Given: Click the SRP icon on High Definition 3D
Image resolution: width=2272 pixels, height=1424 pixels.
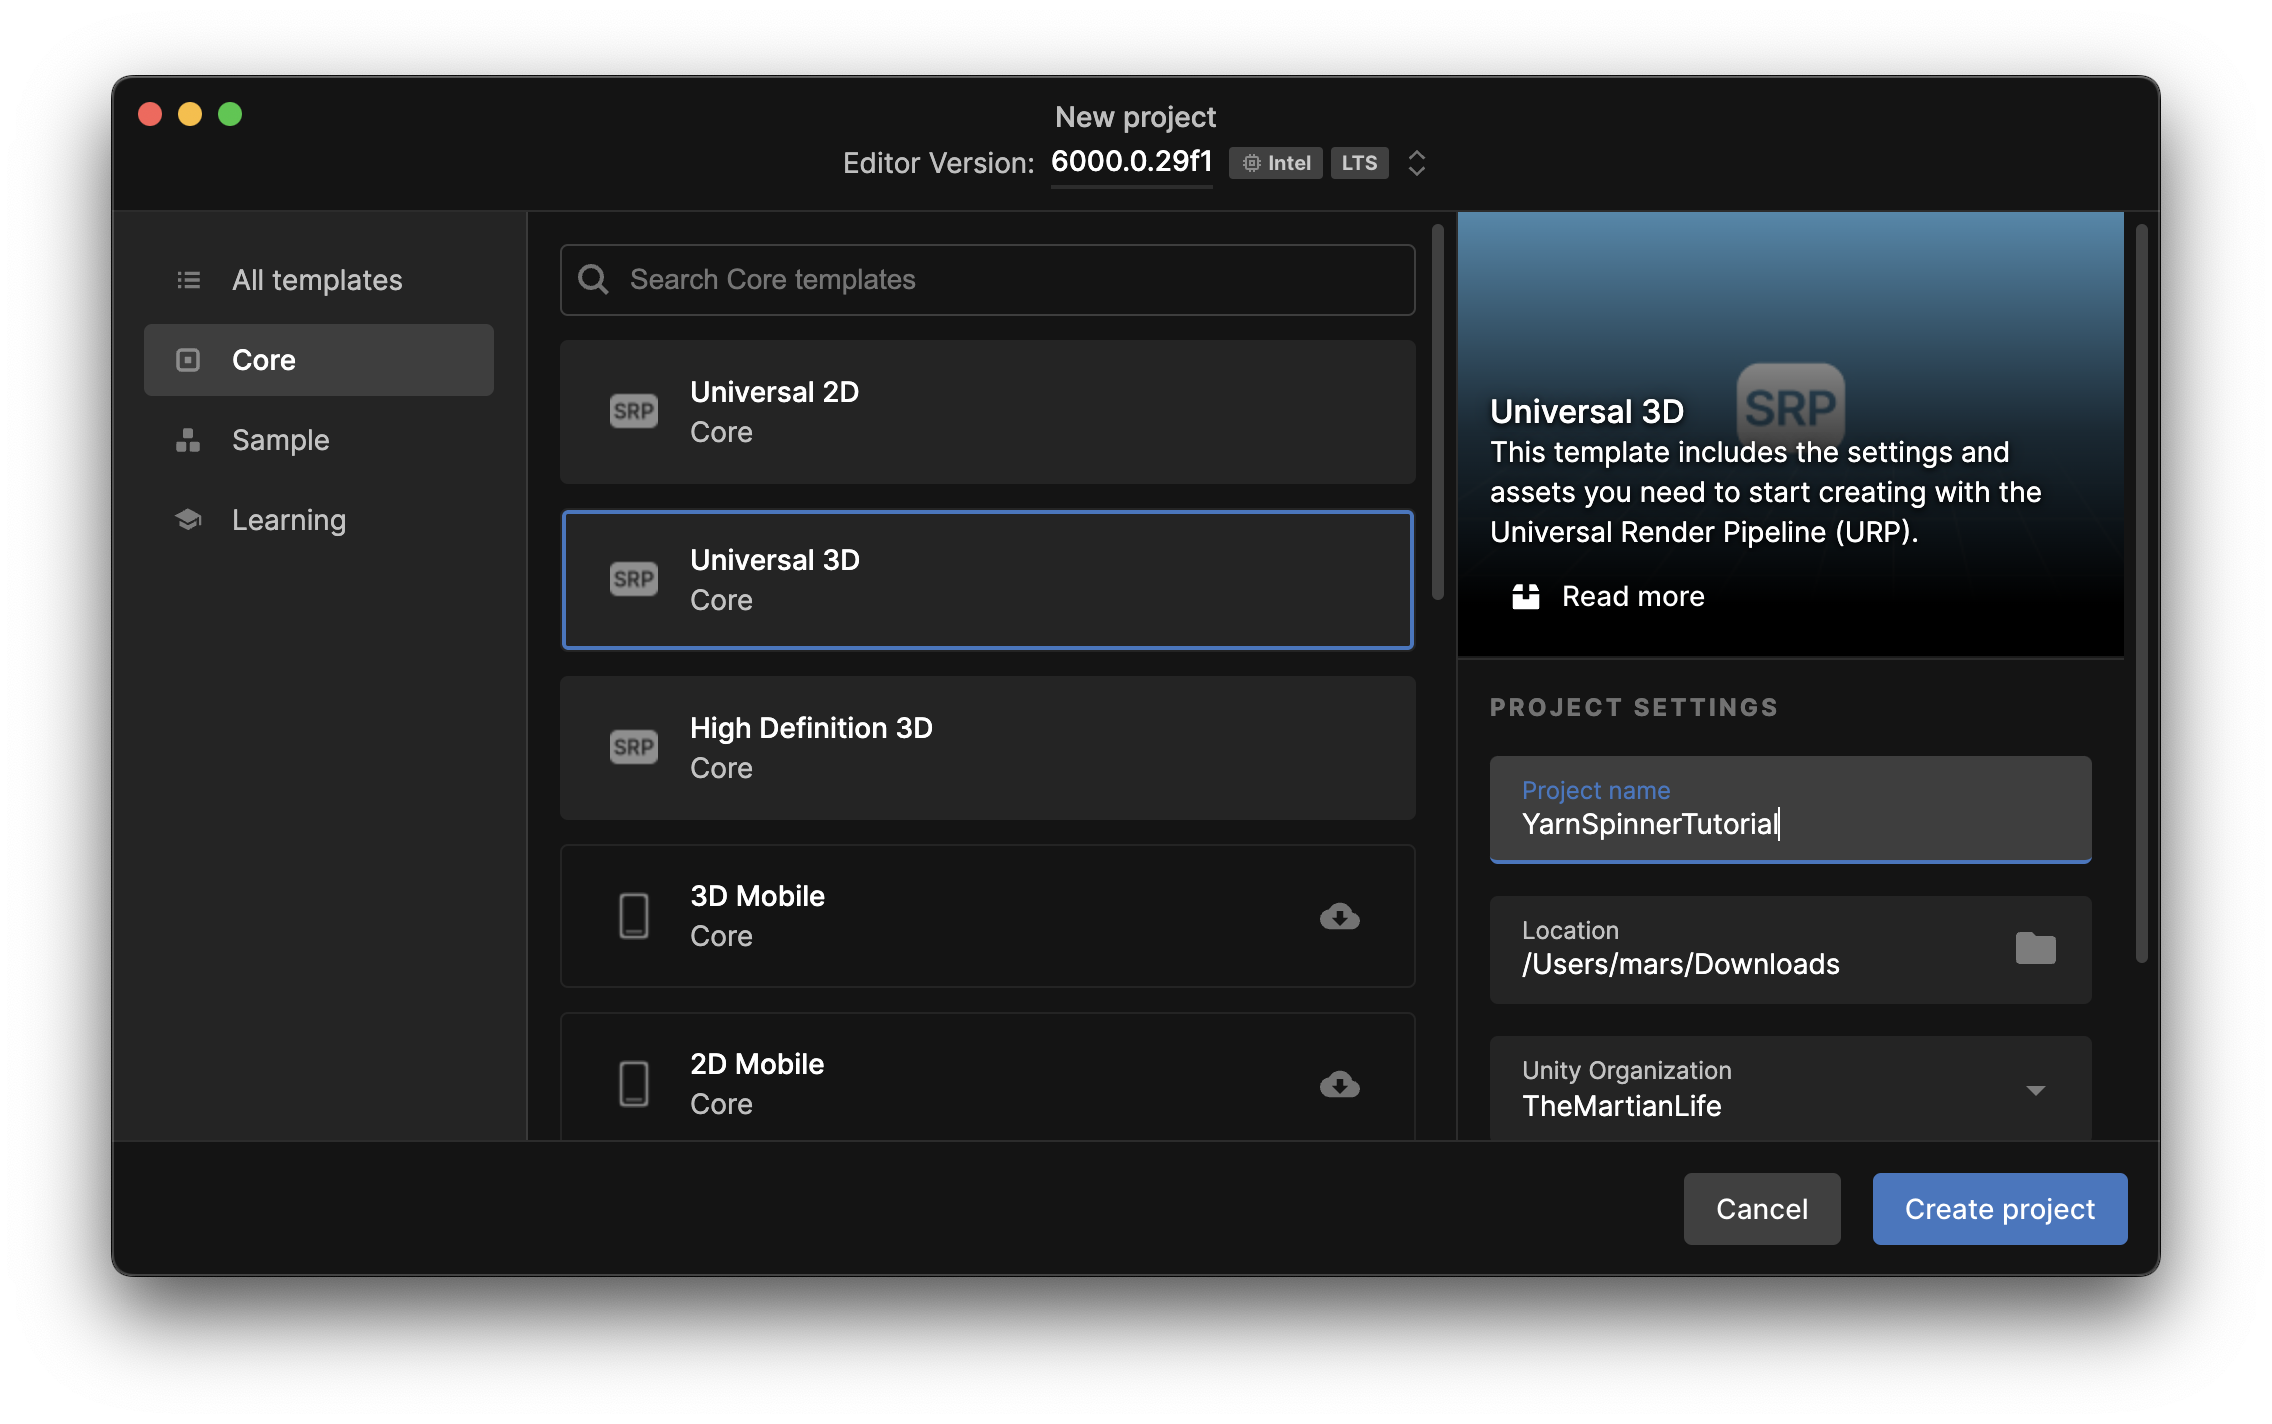Looking at the screenshot, I should coord(634,747).
